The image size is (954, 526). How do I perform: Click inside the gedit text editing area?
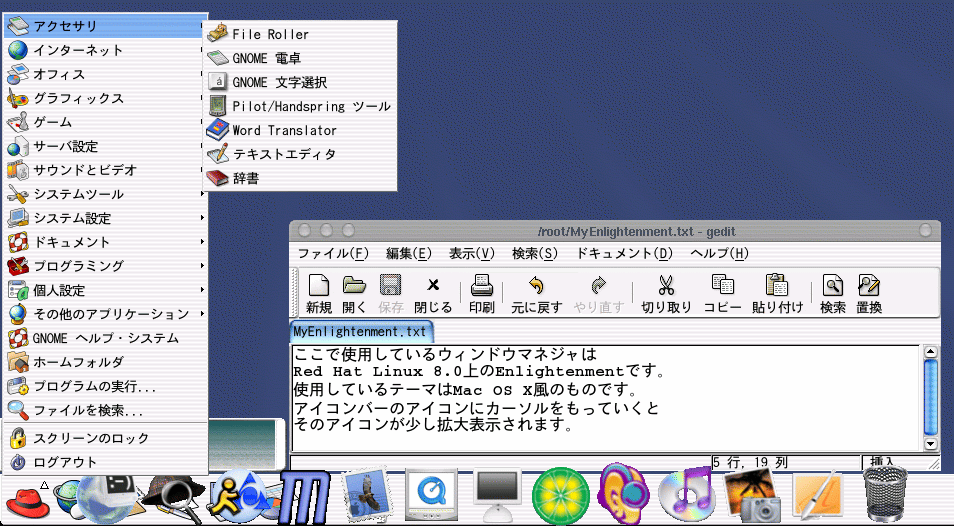[x=606, y=398]
